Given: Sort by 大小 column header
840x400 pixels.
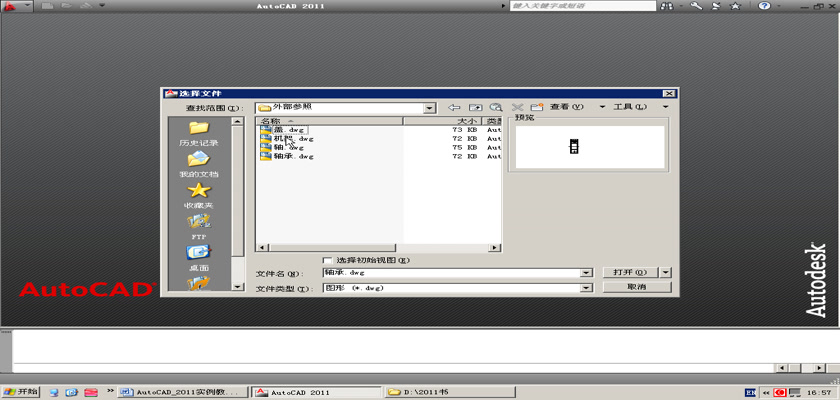Looking at the screenshot, I should [442, 121].
